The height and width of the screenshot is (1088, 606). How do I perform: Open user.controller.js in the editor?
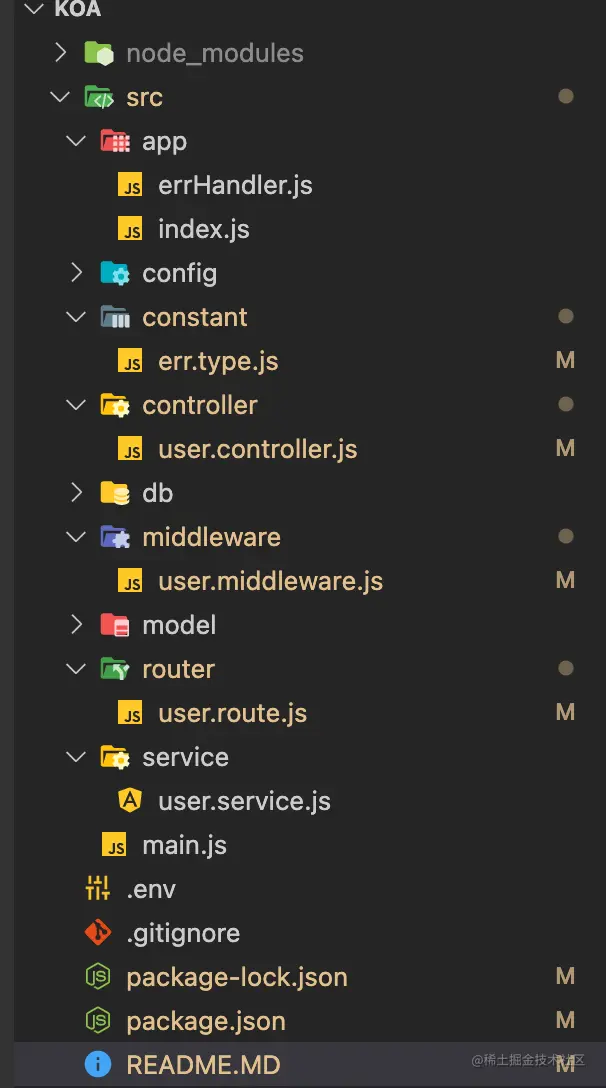[x=257, y=449]
